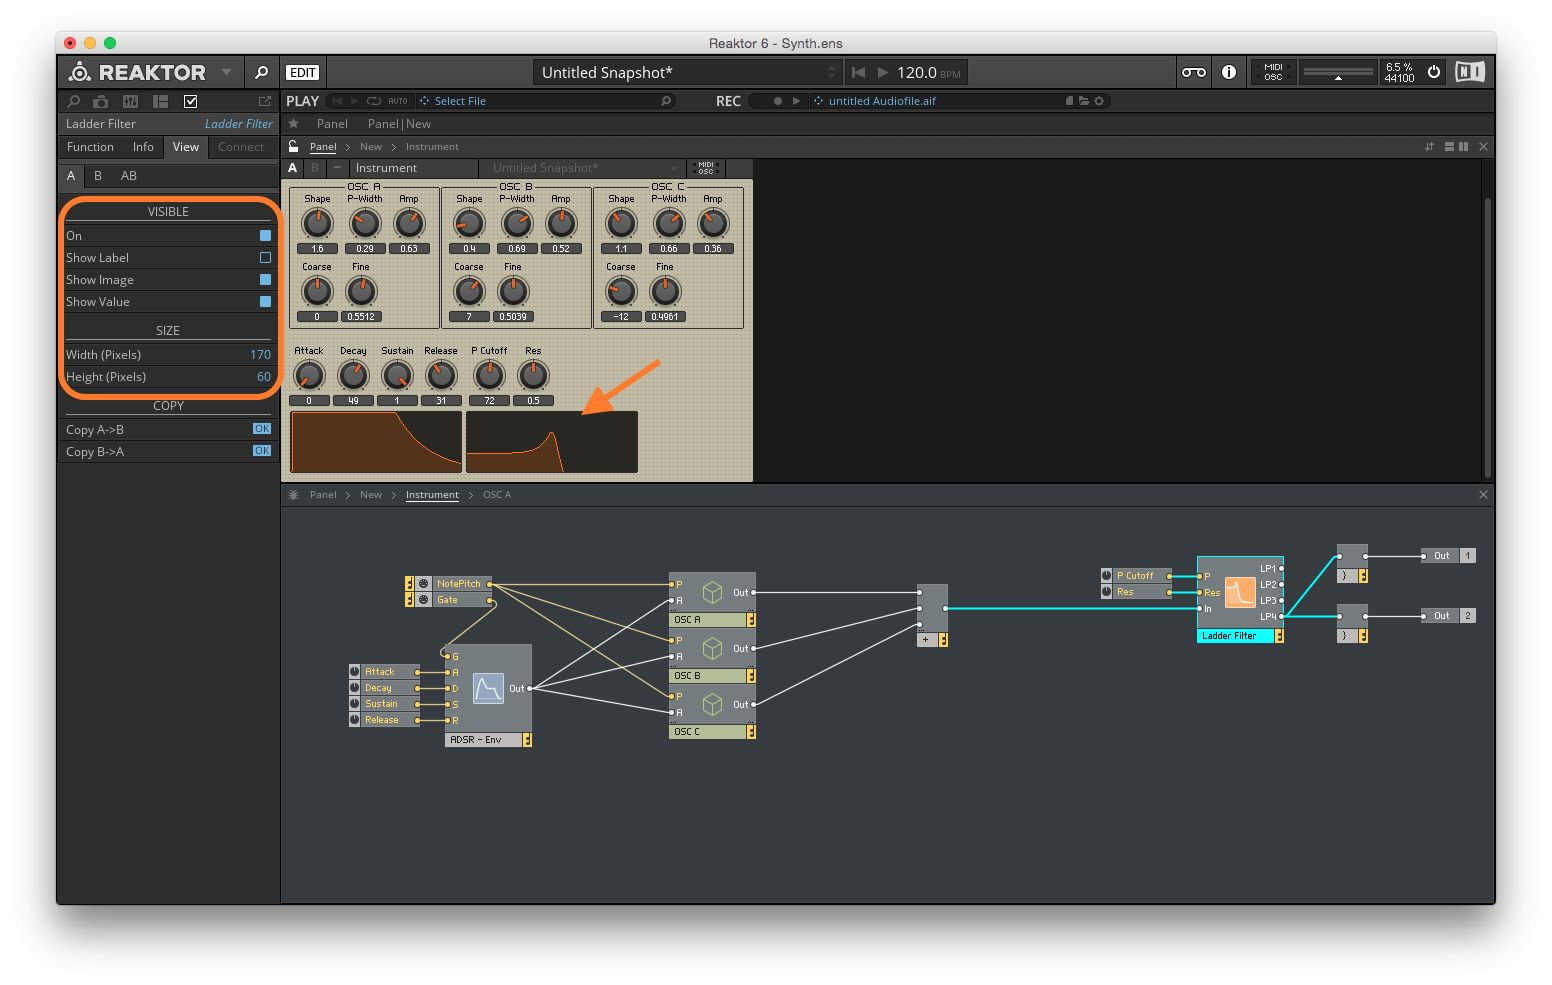Adjust the master output level slider
Image resolution: width=1552 pixels, height=985 pixels.
[x=1338, y=72]
